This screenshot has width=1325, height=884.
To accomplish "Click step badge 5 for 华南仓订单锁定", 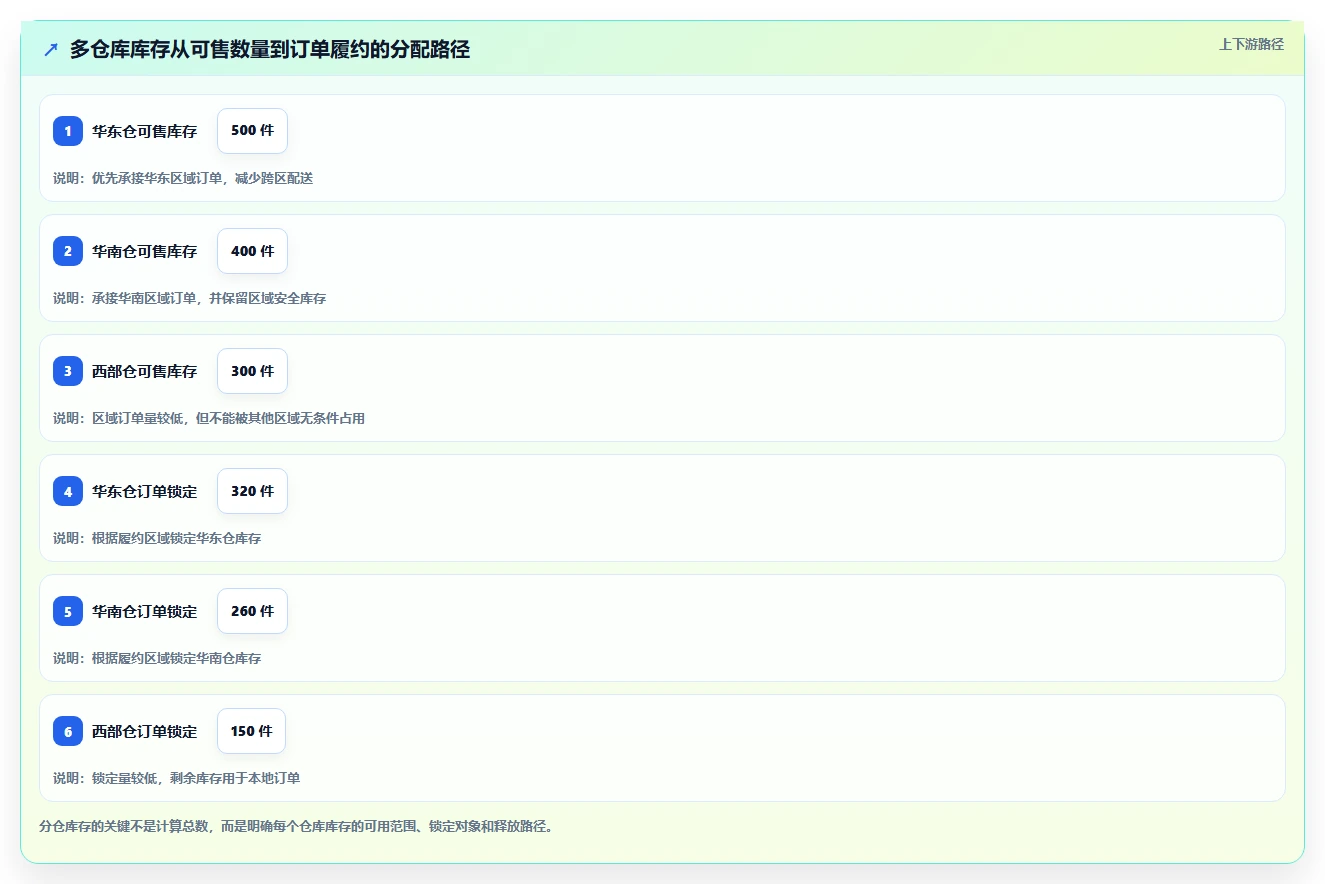I will click(68, 611).
